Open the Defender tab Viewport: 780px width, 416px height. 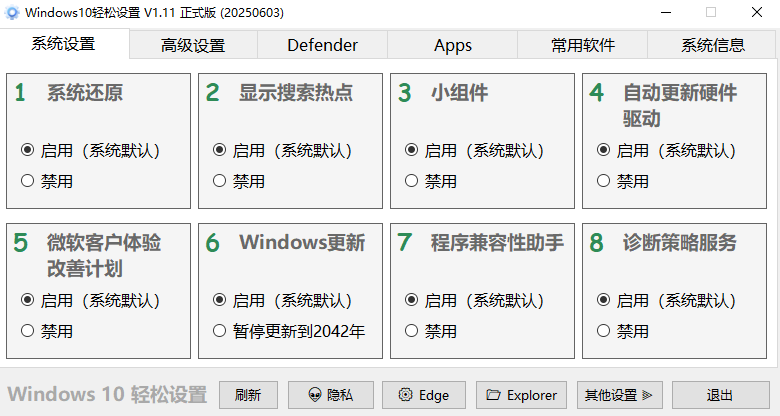click(322, 45)
